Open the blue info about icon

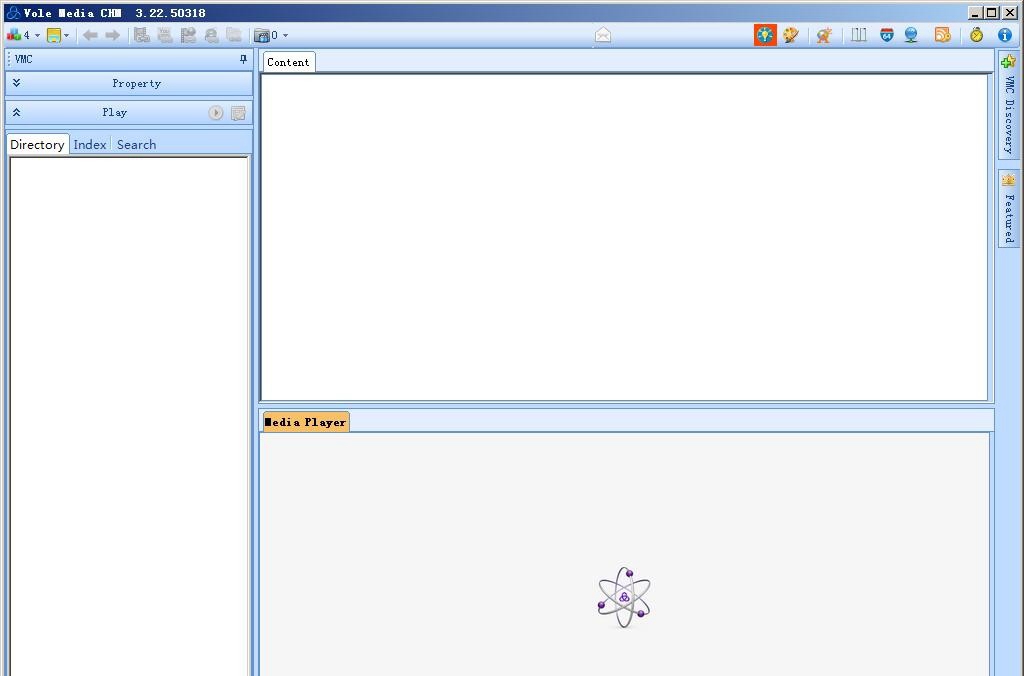point(1005,35)
